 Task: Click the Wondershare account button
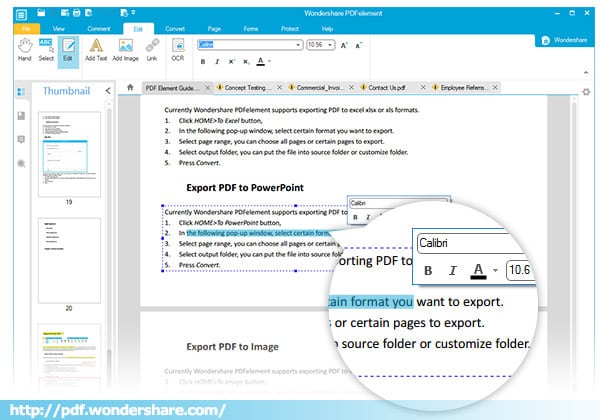tap(564, 40)
